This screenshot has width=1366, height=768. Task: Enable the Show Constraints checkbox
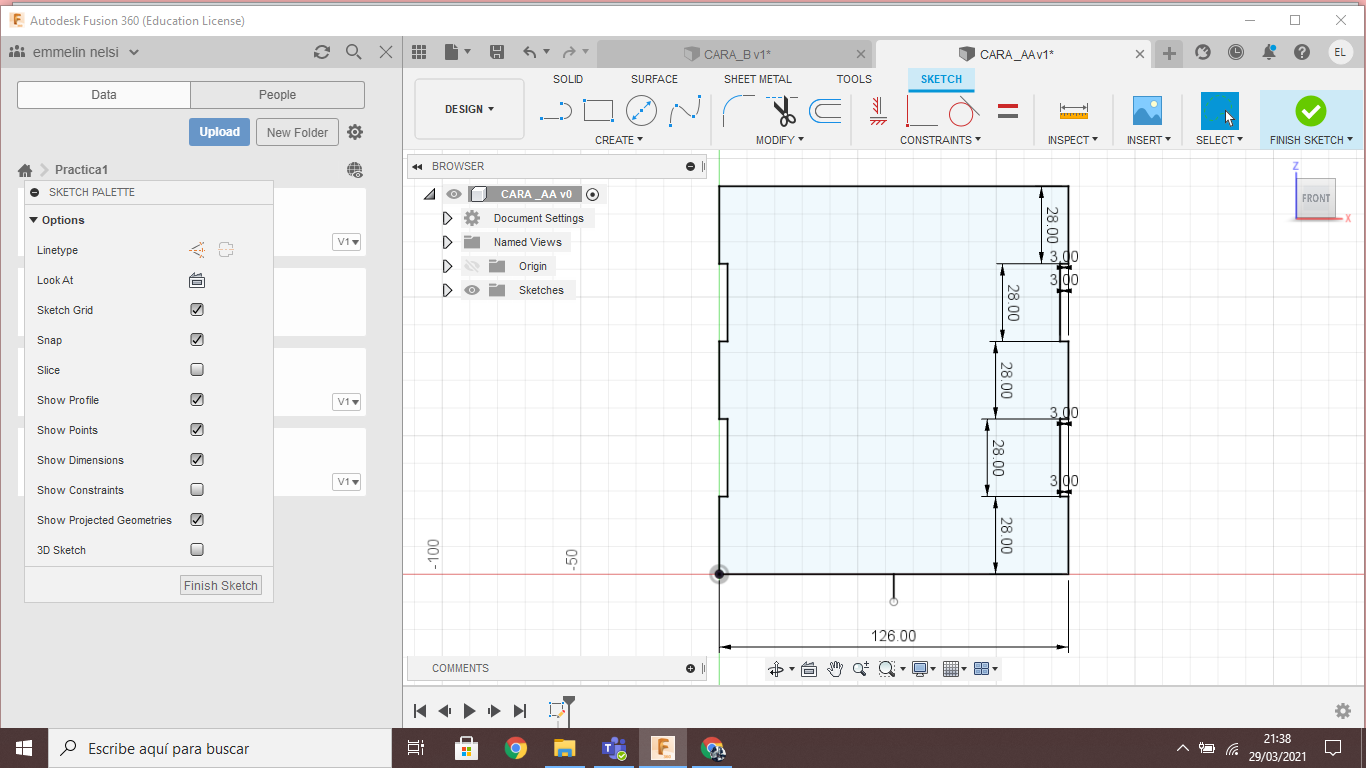[x=197, y=490]
